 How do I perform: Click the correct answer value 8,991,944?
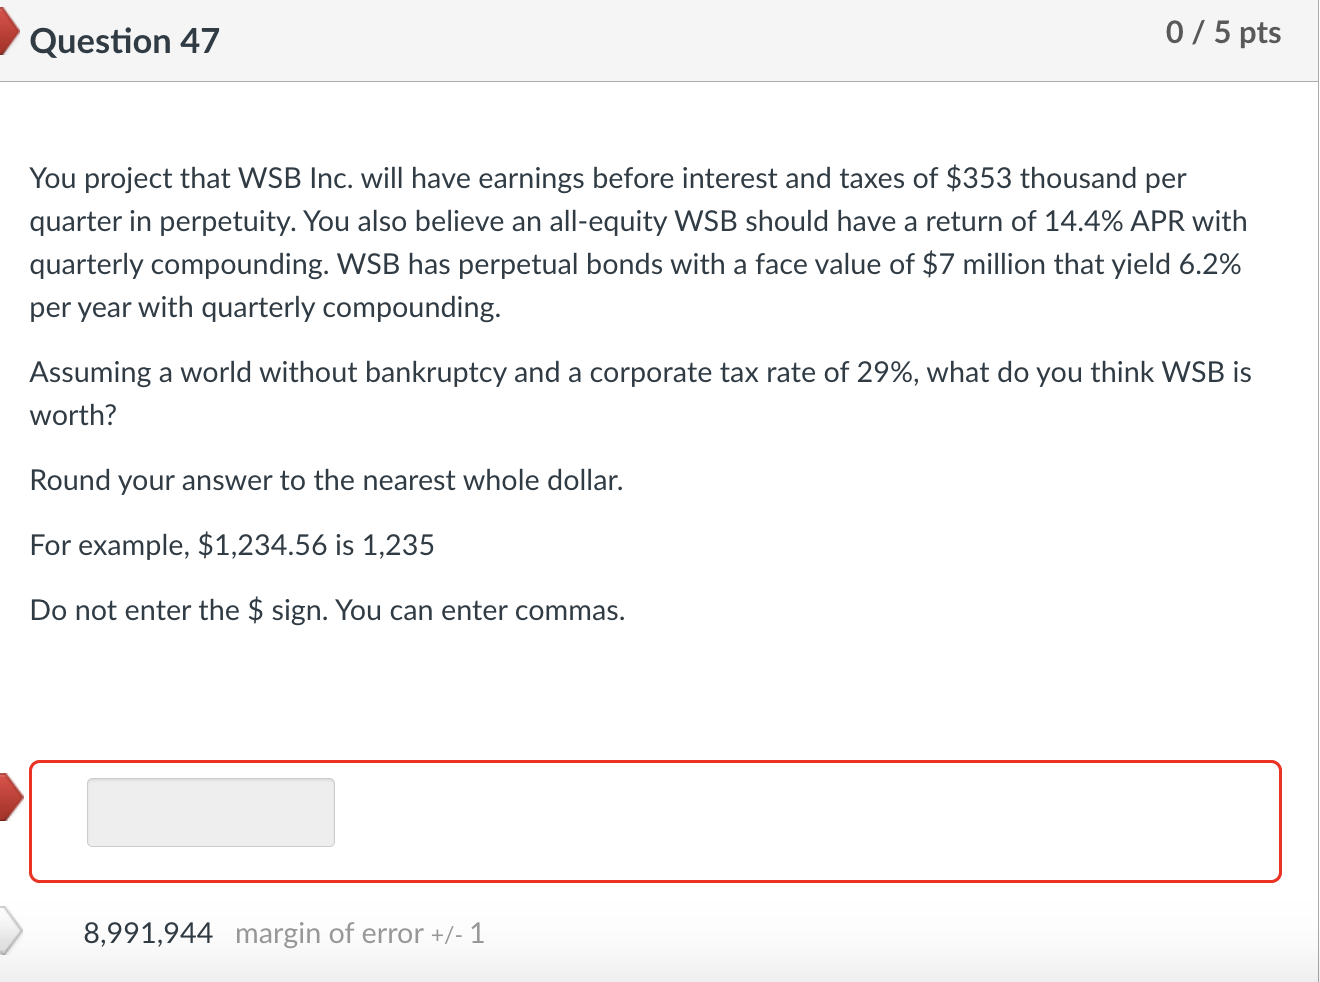click(x=148, y=932)
